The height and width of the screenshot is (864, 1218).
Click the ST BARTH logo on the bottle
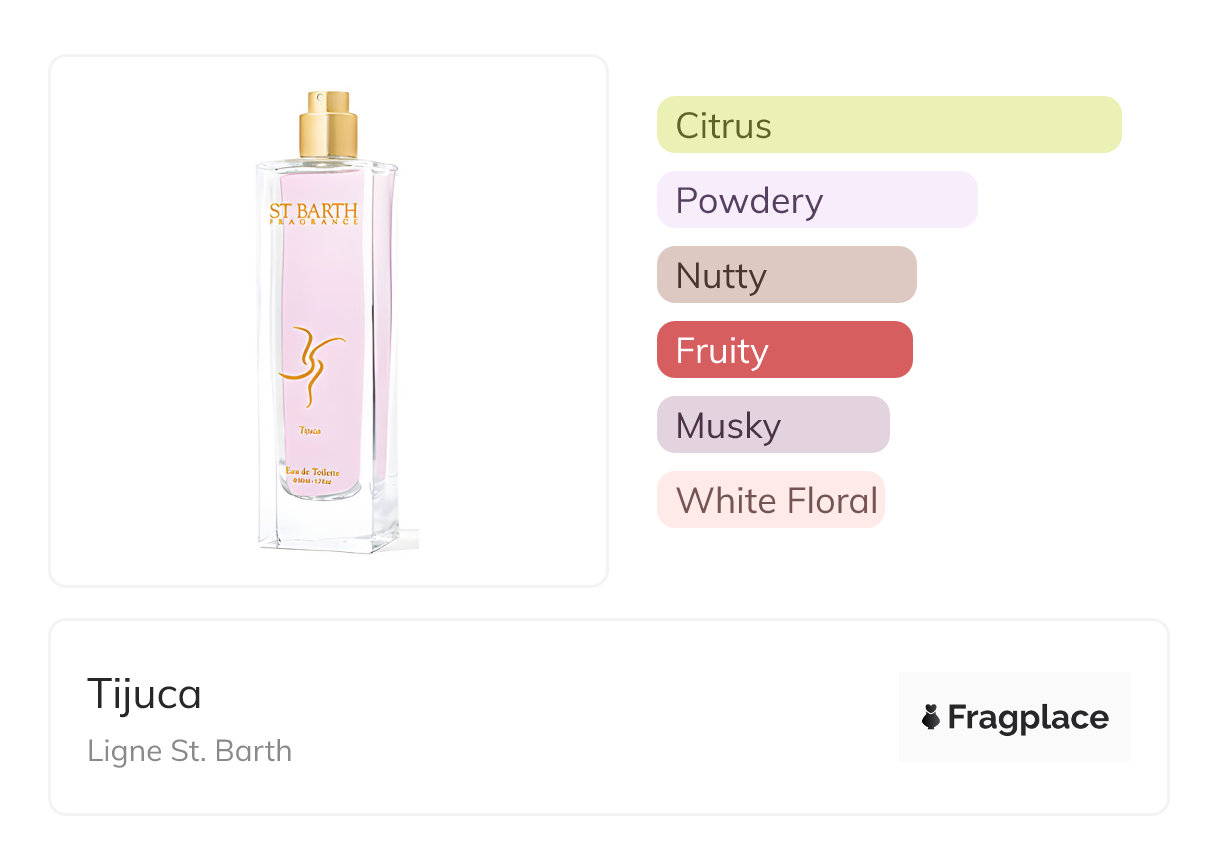(314, 211)
